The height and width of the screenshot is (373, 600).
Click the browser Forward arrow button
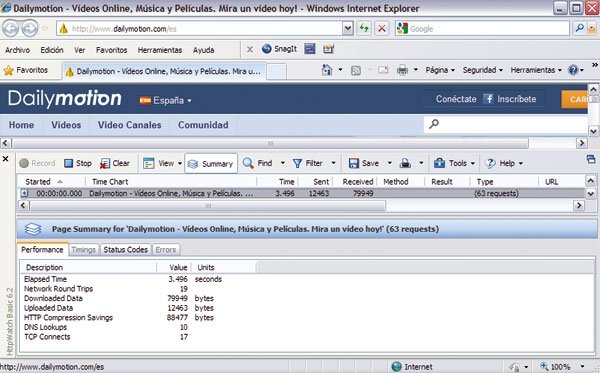(x=30, y=28)
